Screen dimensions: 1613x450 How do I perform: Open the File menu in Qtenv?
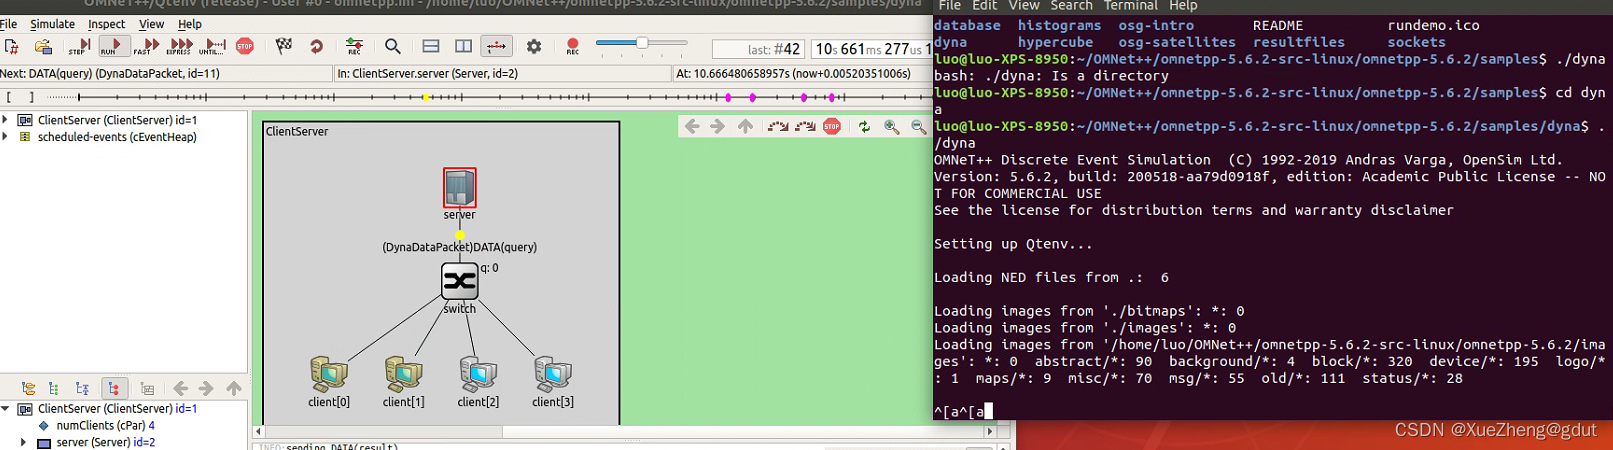click(8, 24)
